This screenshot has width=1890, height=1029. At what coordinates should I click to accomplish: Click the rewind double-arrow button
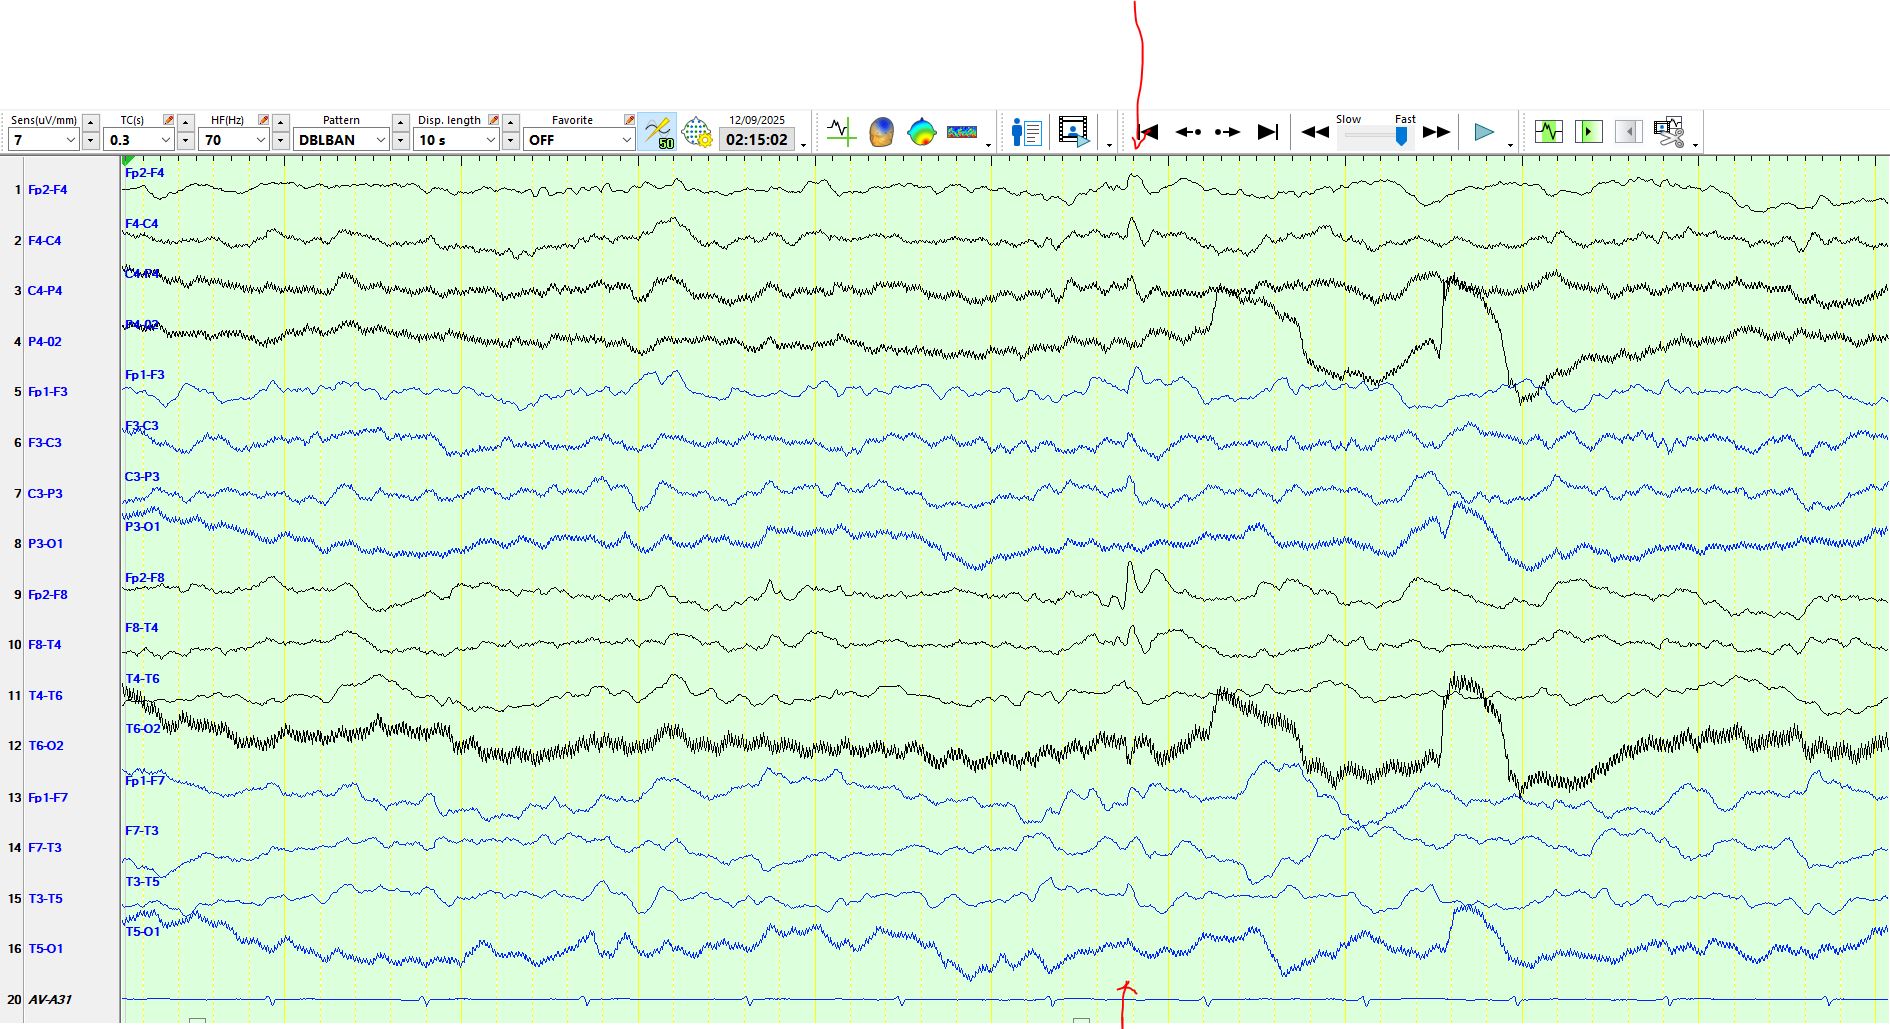(1315, 132)
